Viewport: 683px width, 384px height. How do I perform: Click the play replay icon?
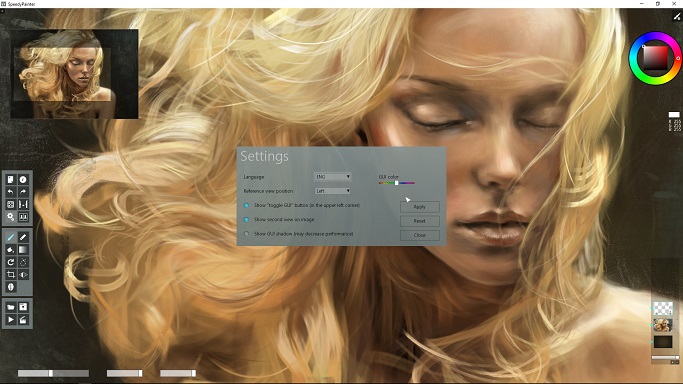pyautogui.click(x=11, y=320)
